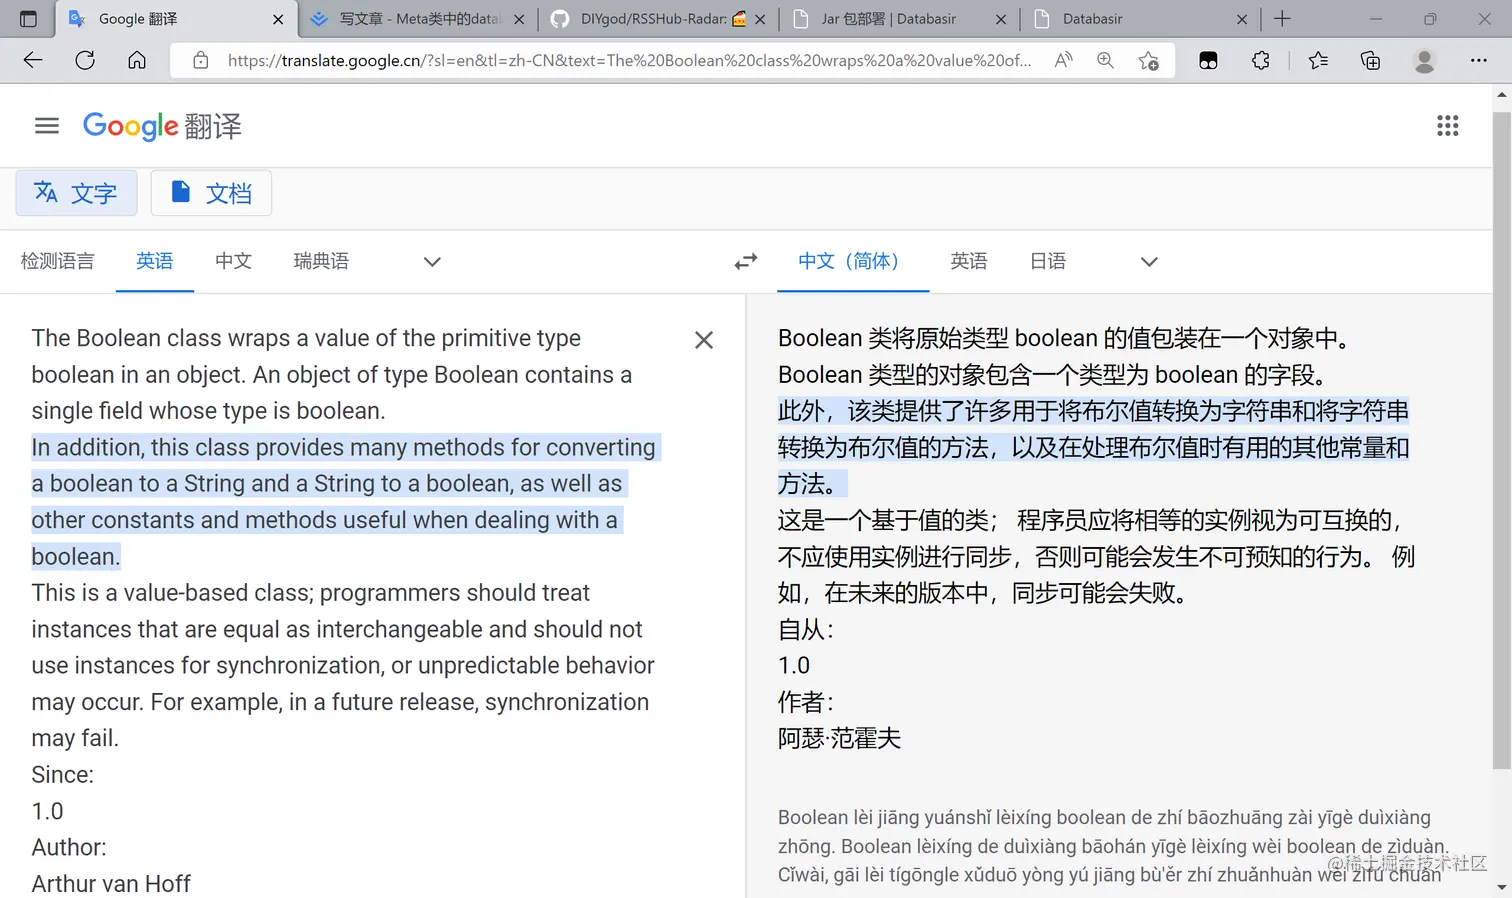Viewport: 1512px width, 898px height.
Task: Expand the source language list chevron
Action: point(432,262)
